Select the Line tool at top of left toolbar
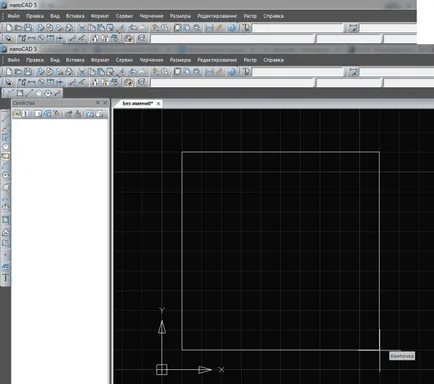The width and height of the screenshot is (434, 384). (6, 118)
